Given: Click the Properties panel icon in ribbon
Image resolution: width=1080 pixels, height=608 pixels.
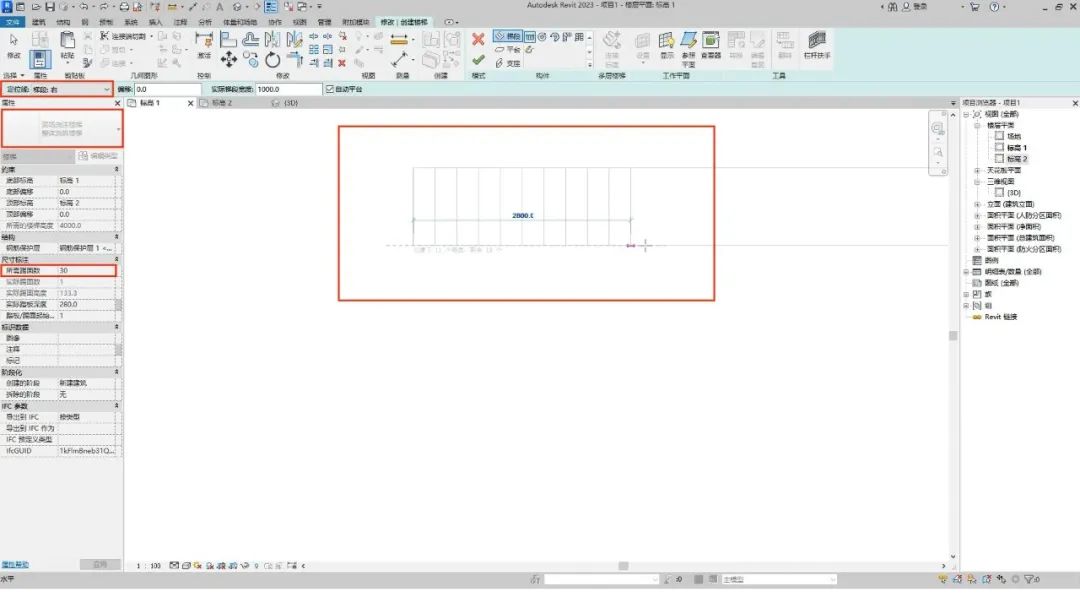Looking at the screenshot, I should pyautogui.click(x=41, y=60).
